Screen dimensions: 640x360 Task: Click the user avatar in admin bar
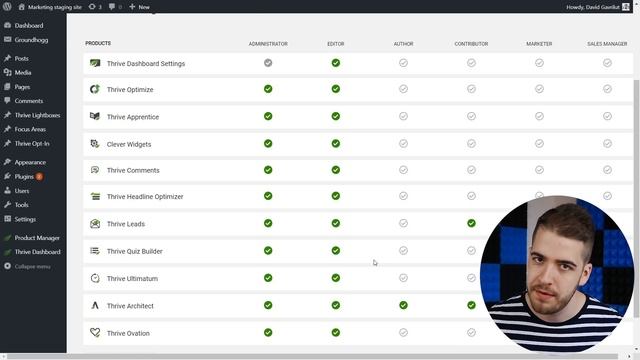click(x=626, y=7)
